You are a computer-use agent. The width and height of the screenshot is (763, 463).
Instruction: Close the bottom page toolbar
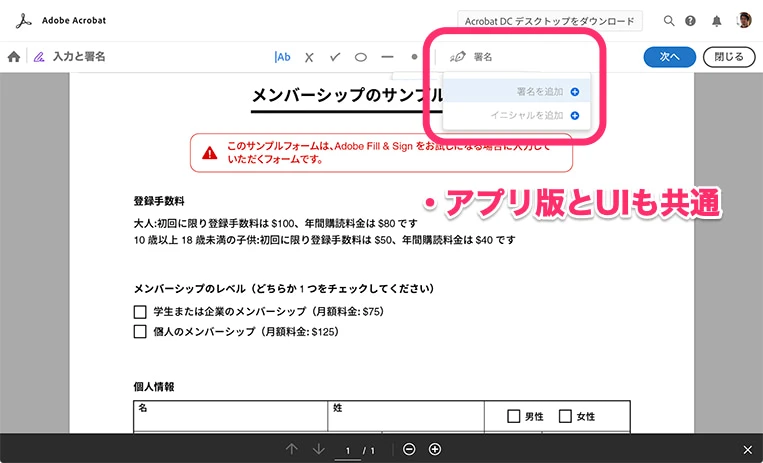748,450
